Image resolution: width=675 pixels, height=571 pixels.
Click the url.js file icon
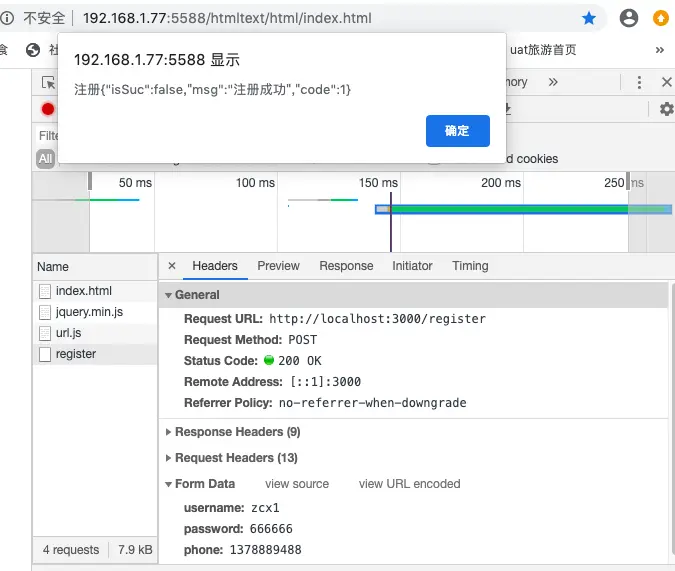tap(45, 333)
